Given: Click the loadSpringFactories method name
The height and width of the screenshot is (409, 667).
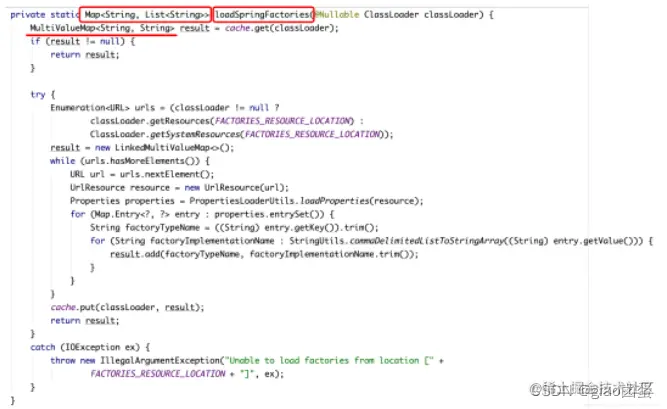Looking at the screenshot, I should pyautogui.click(x=262, y=14).
